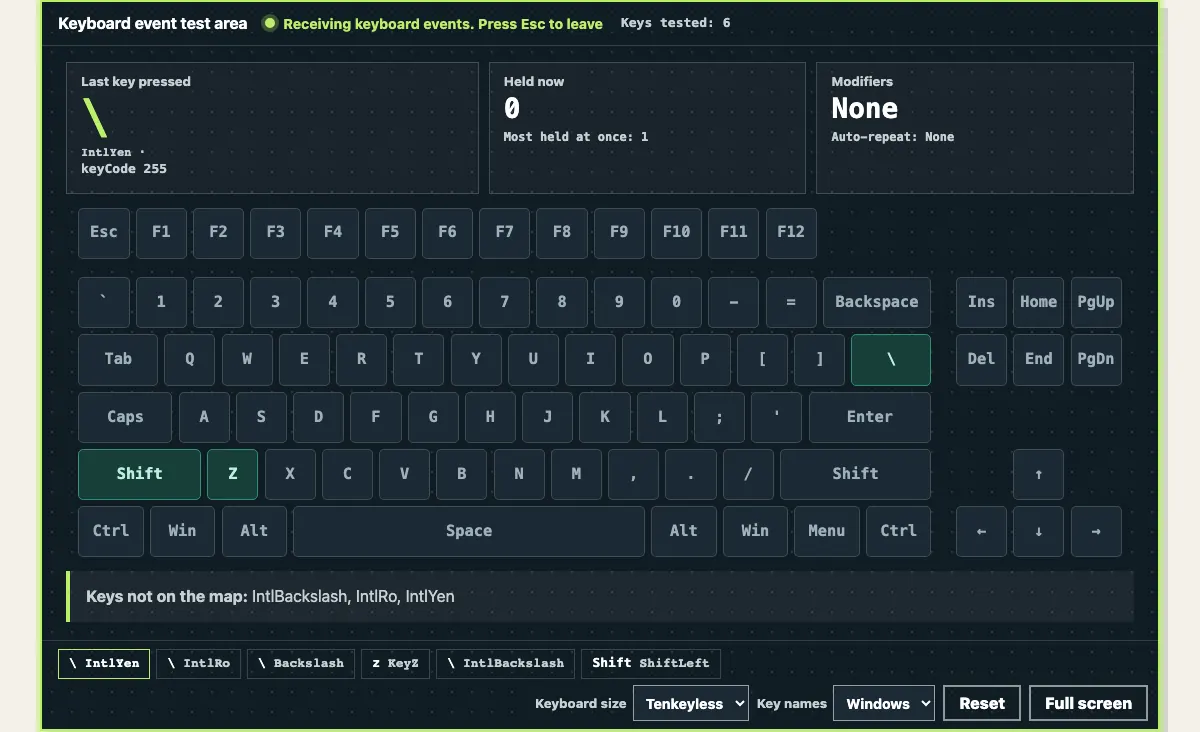1200x732 pixels.
Task: Click the 'Auto-repeat: None' text
Action: pos(893,137)
